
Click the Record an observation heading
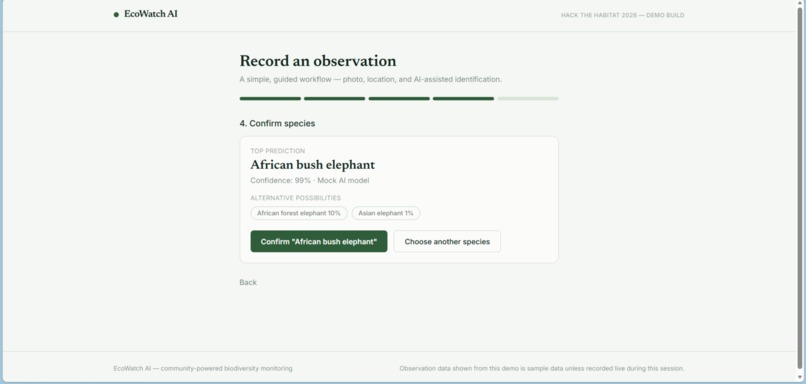[x=318, y=61]
